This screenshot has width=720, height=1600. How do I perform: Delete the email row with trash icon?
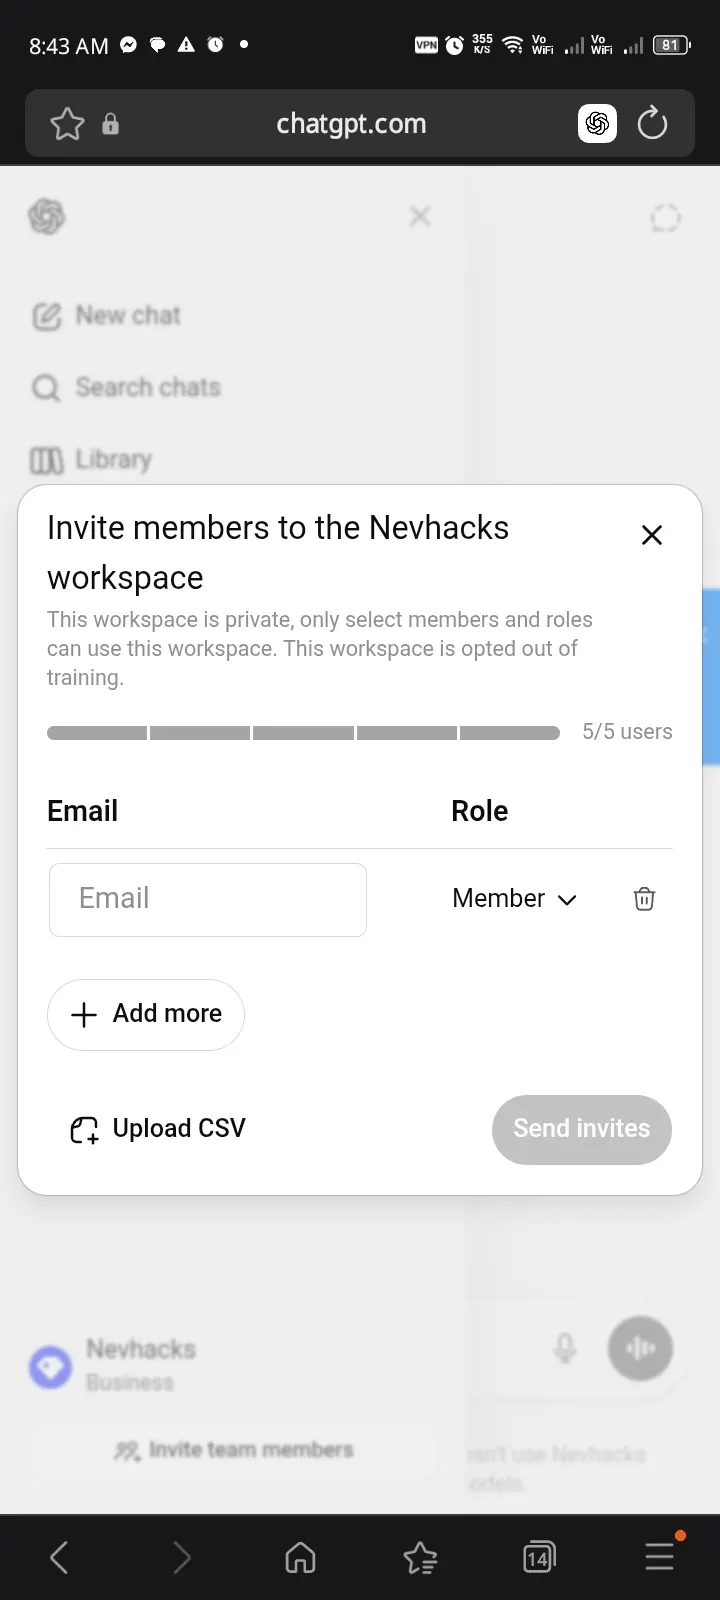pyautogui.click(x=644, y=899)
